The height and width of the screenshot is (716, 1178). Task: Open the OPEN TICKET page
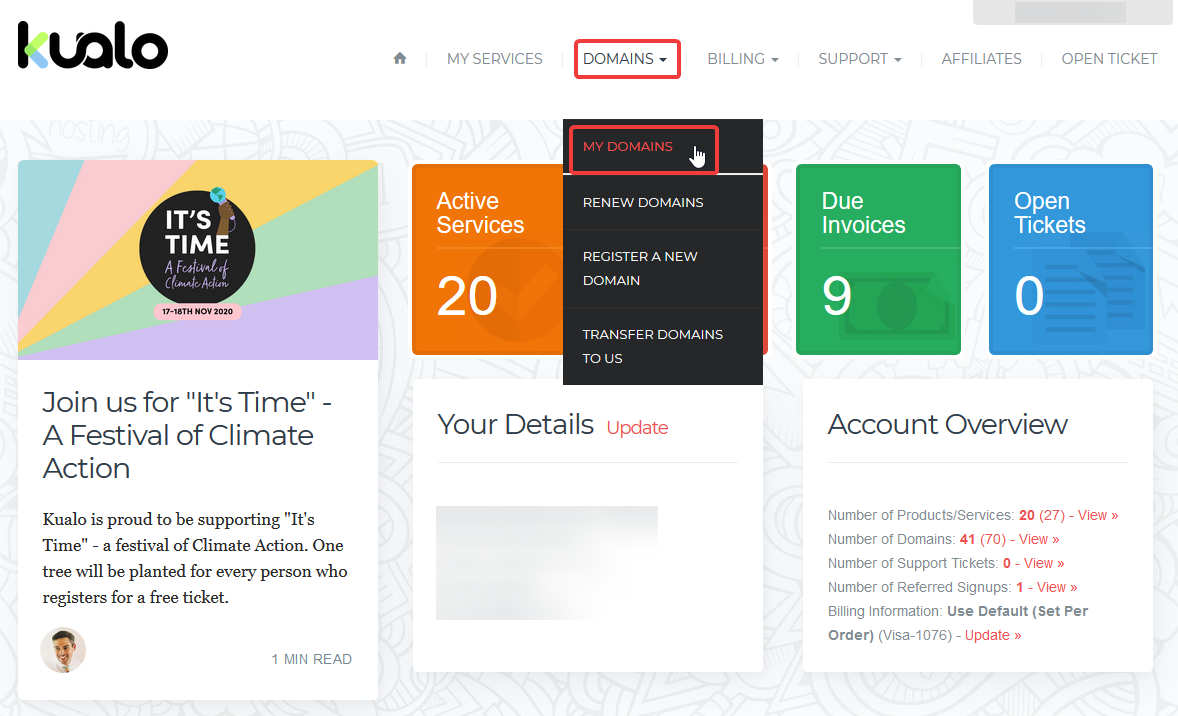(1109, 59)
